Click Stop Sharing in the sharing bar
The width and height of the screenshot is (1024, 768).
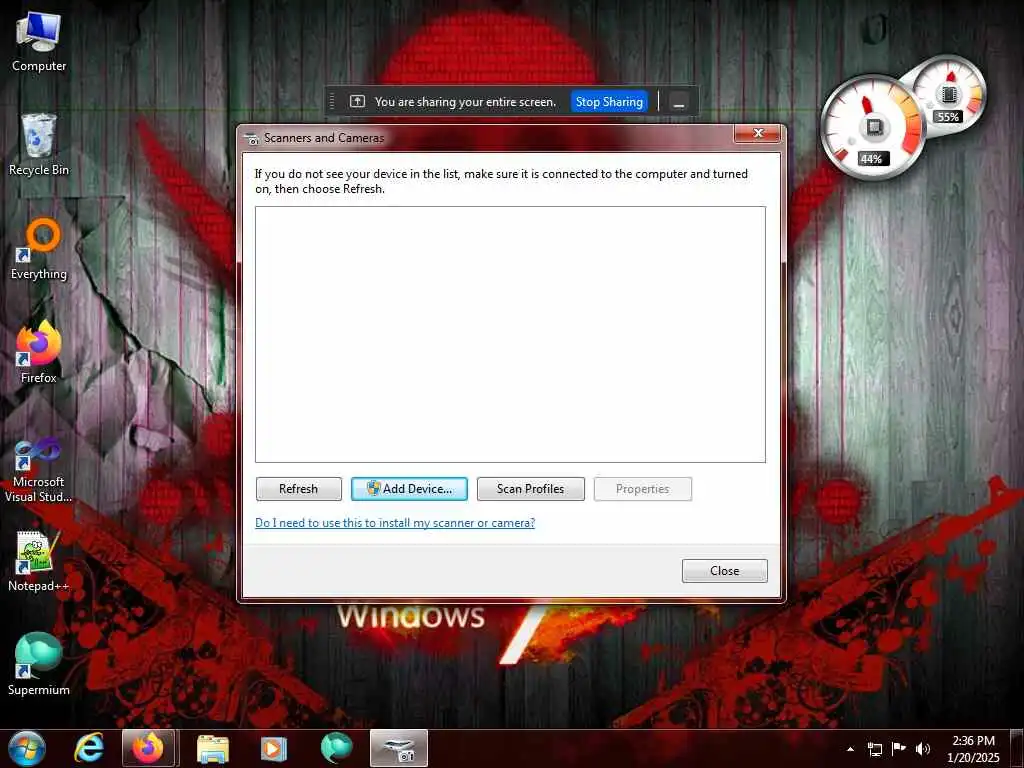pyautogui.click(x=609, y=102)
